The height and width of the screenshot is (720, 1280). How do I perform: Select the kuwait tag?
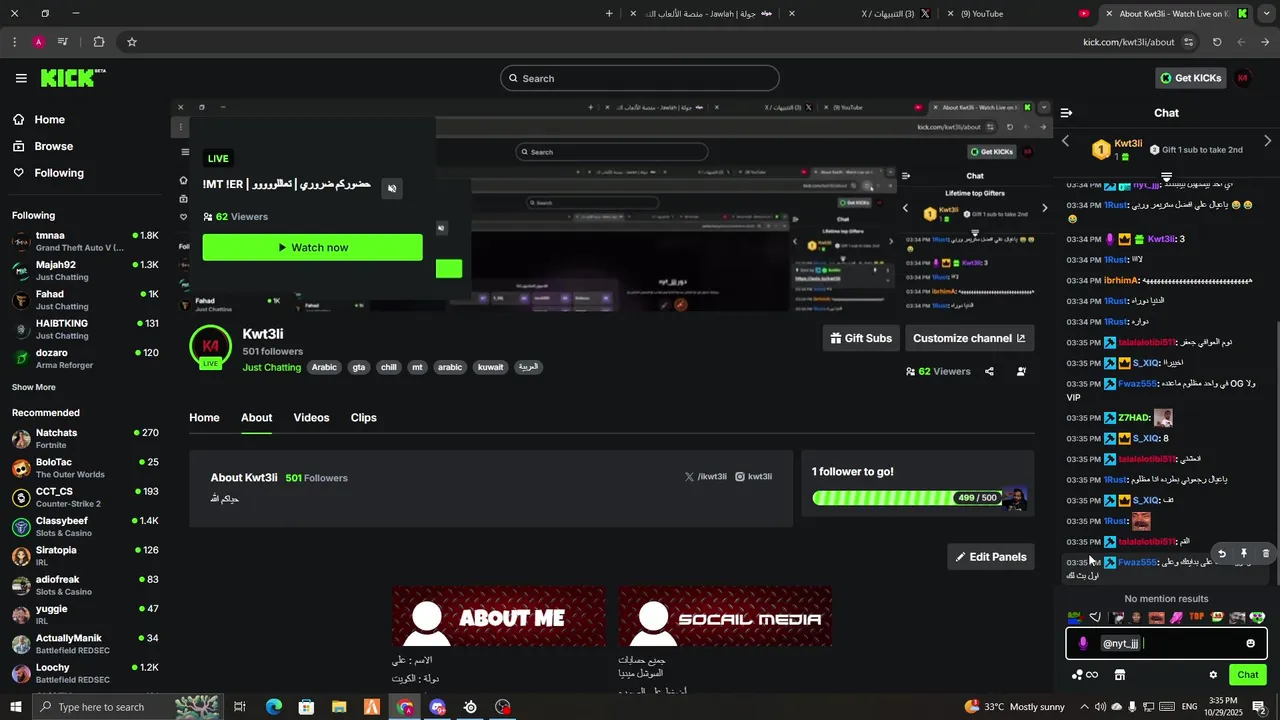point(491,367)
